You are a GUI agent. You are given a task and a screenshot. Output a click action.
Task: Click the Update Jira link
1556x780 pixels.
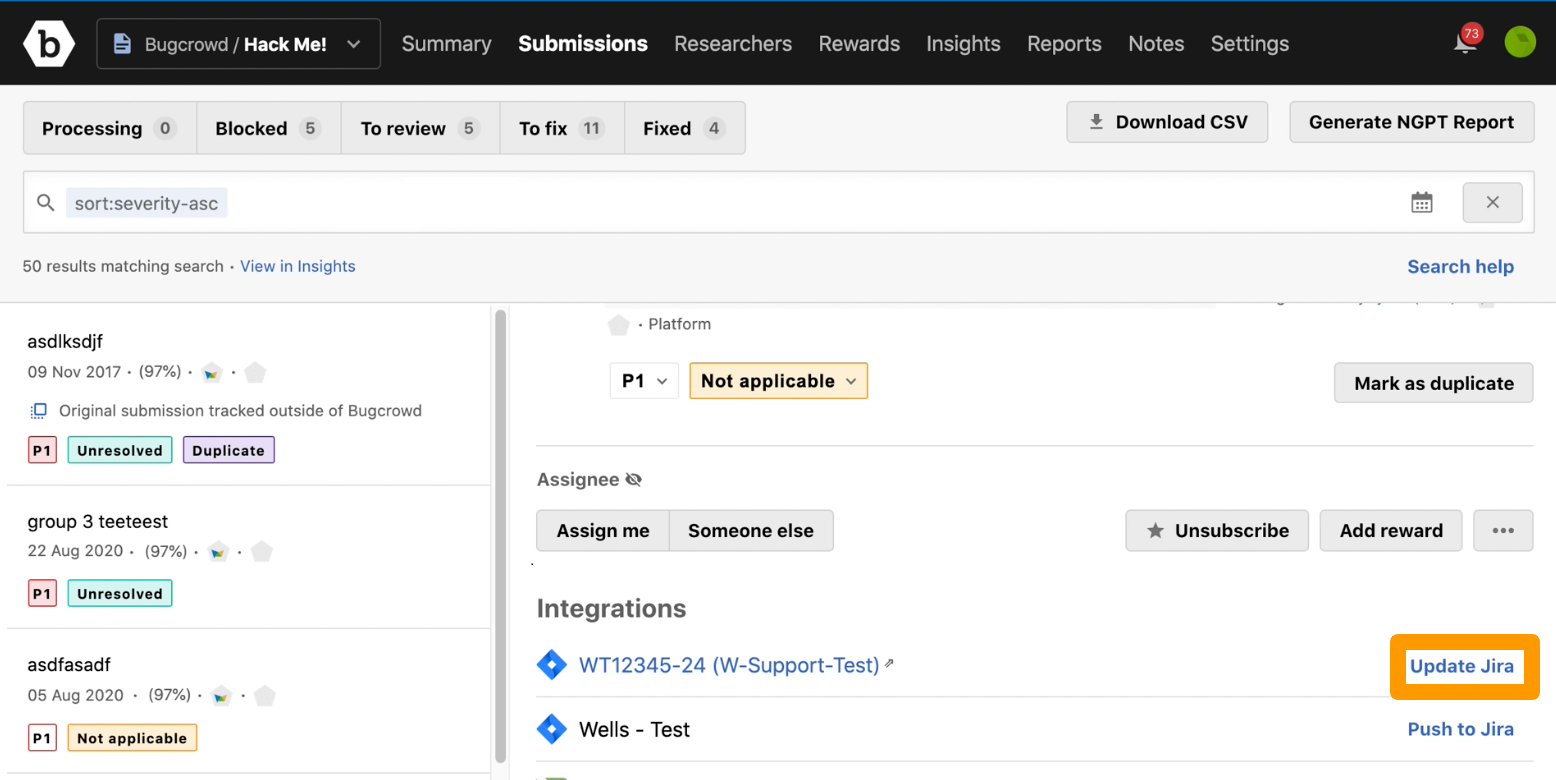1462,666
